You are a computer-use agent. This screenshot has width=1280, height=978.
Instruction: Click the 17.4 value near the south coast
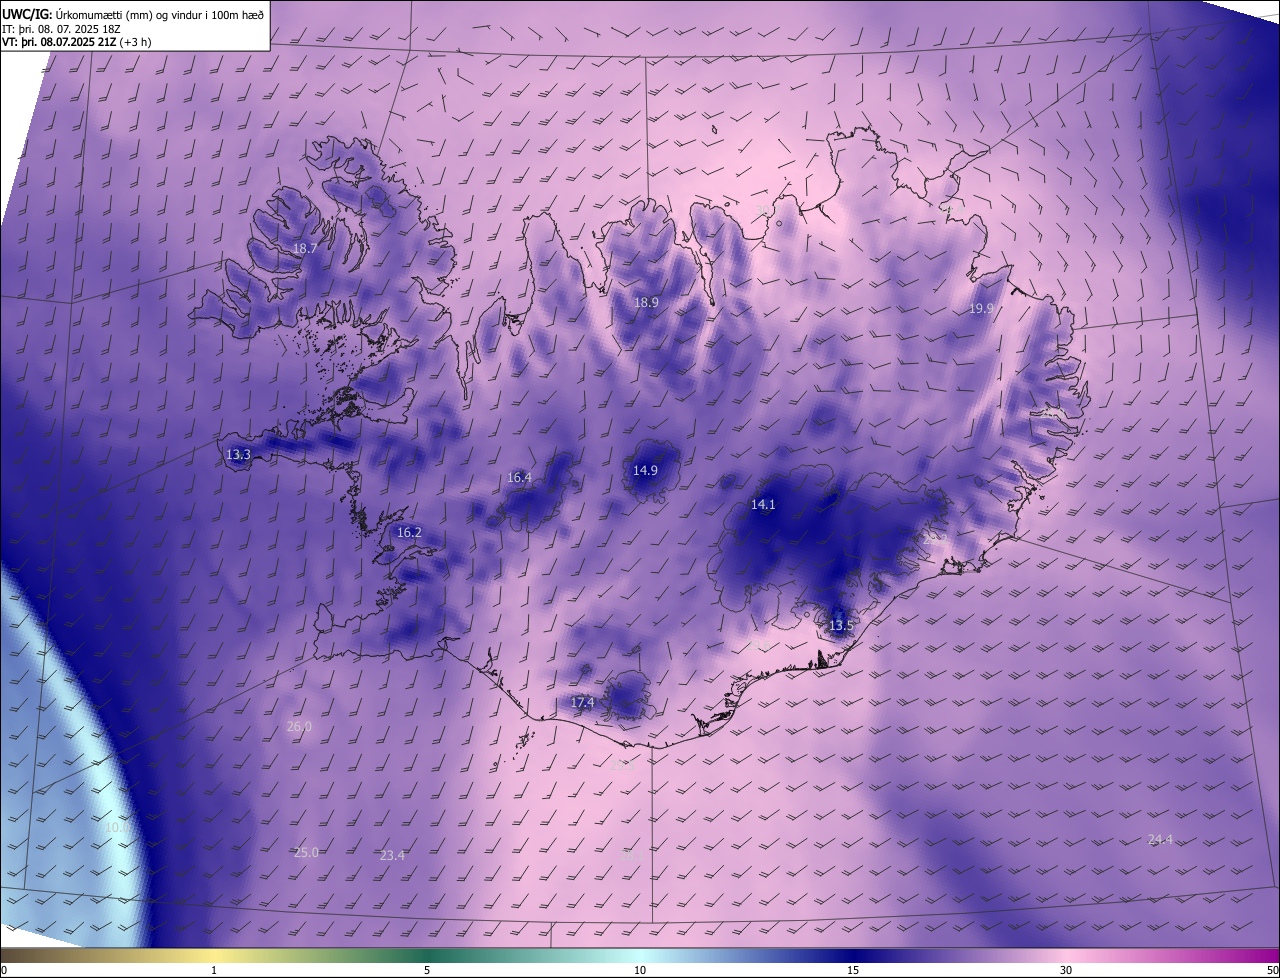[582, 702]
